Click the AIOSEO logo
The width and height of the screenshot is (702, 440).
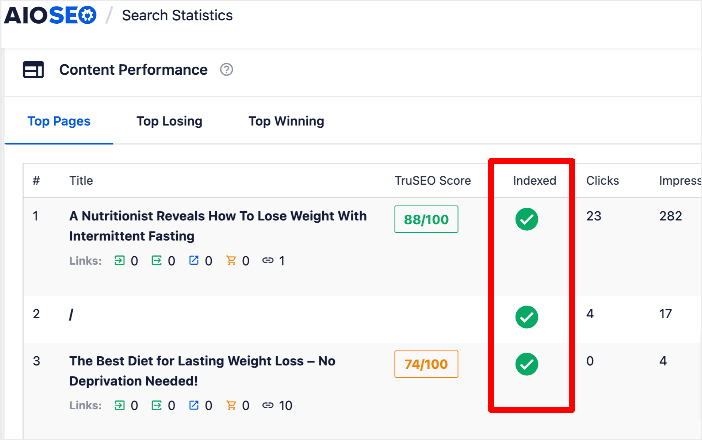[x=50, y=16]
